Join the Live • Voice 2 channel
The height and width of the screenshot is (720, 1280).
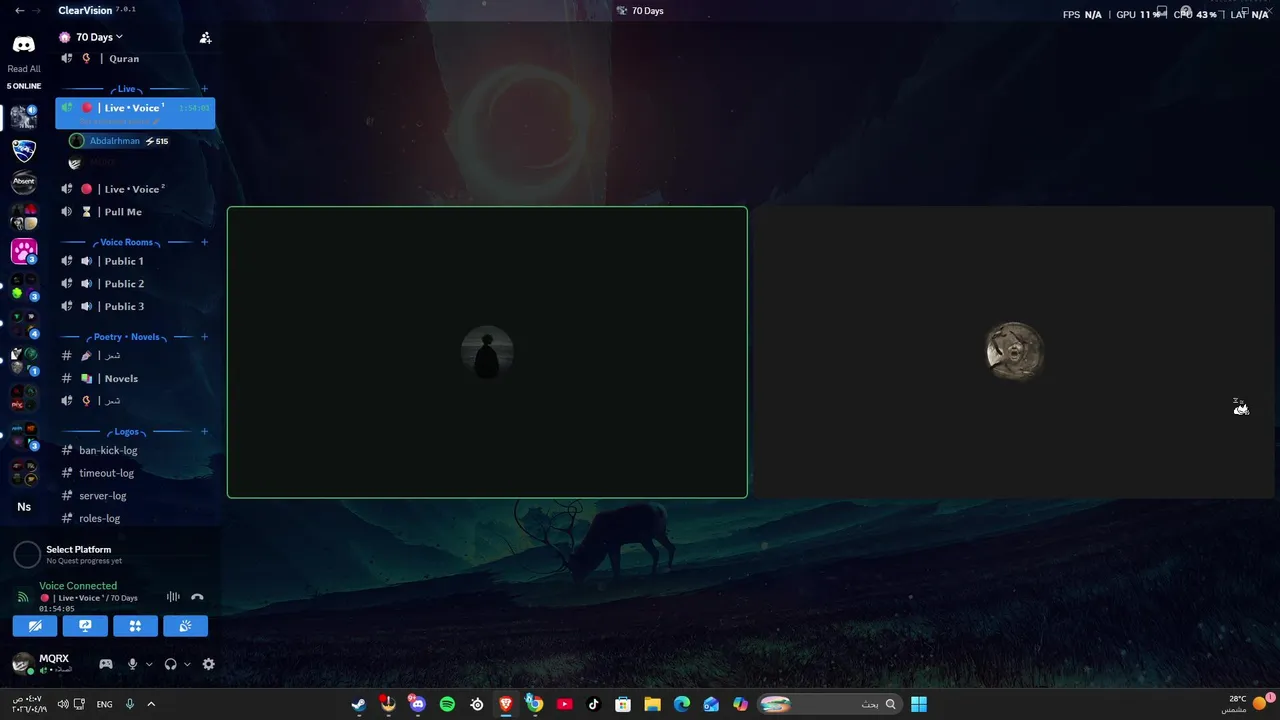coord(135,189)
